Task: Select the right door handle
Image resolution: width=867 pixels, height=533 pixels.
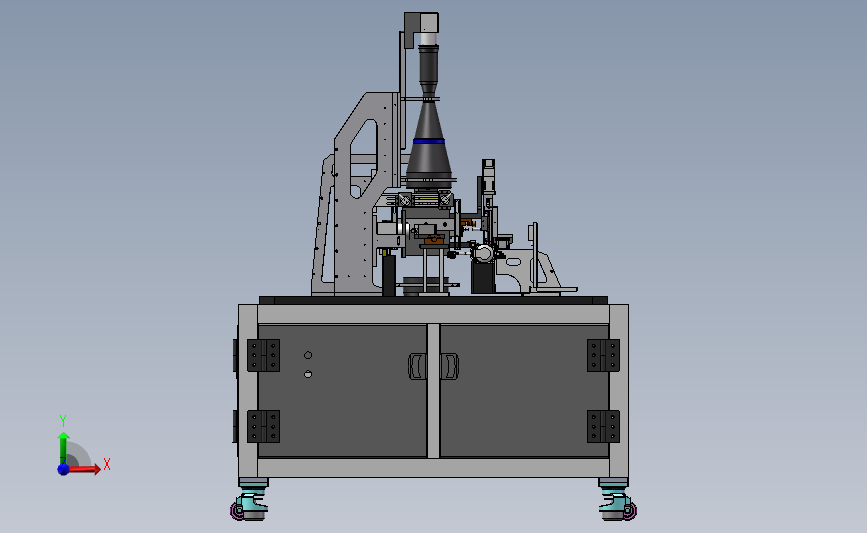Action: [x=449, y=367]
